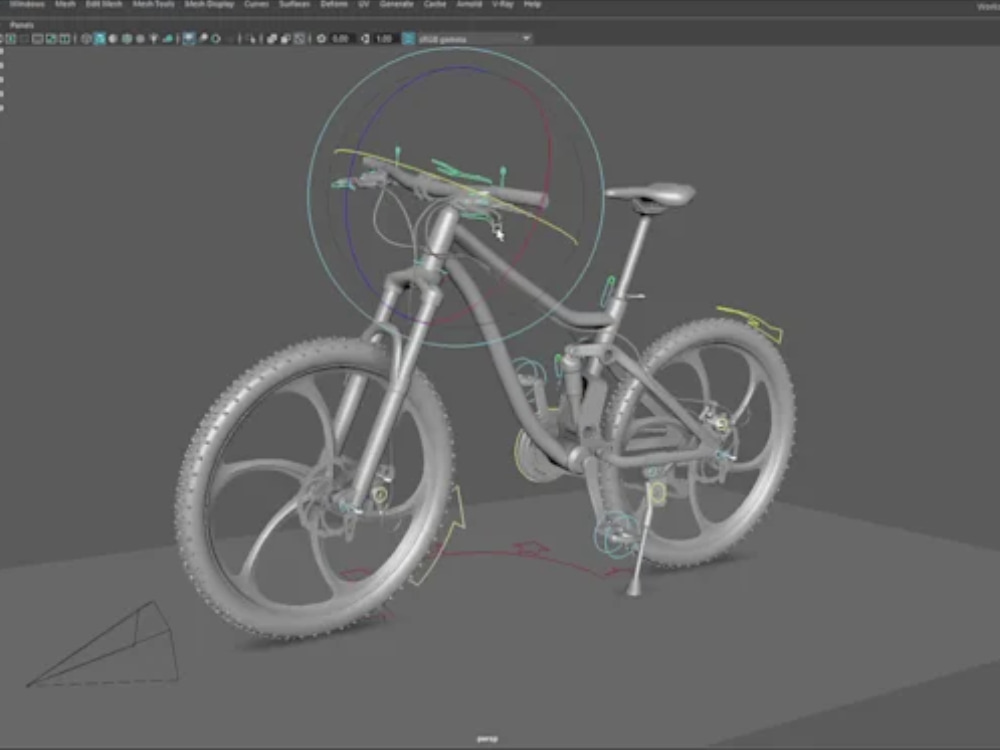Image resolution: width=1000 pixels, height=750 pixels.
Task: Open the Deform menu
Action: point(334,4)
